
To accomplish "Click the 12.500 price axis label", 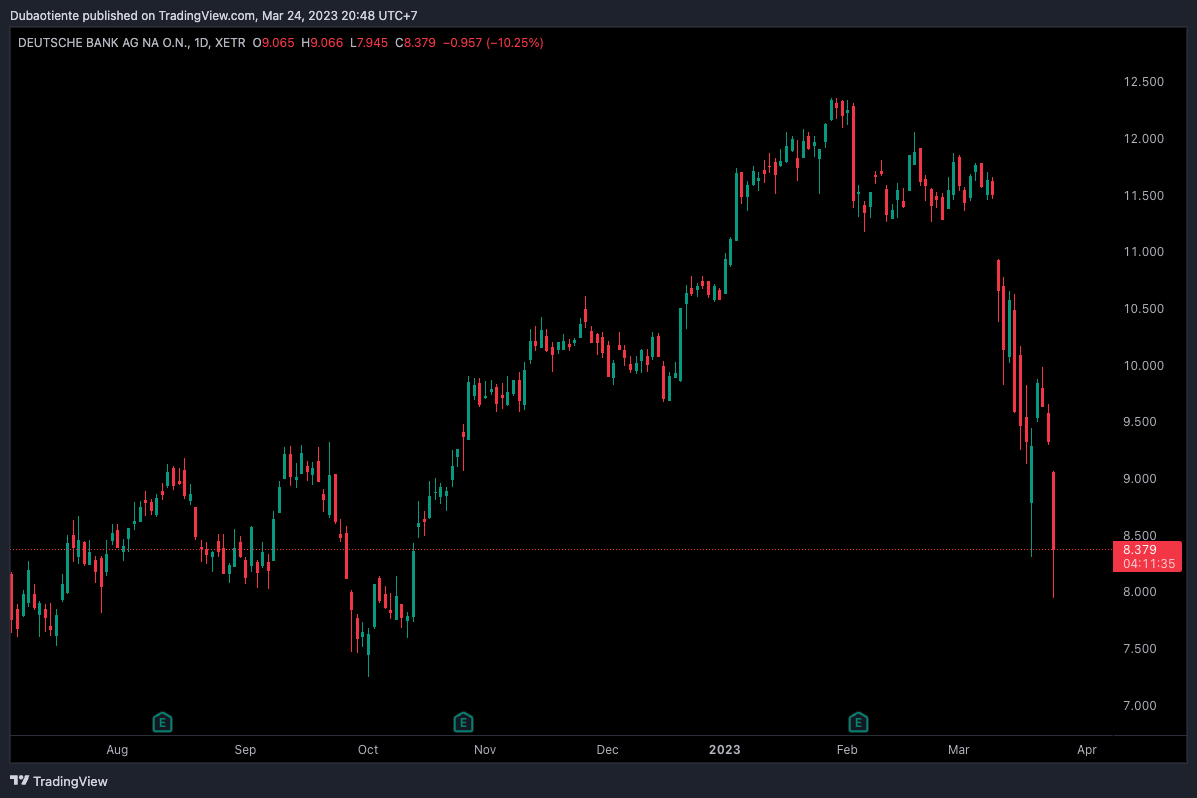I will [1144, 82].
